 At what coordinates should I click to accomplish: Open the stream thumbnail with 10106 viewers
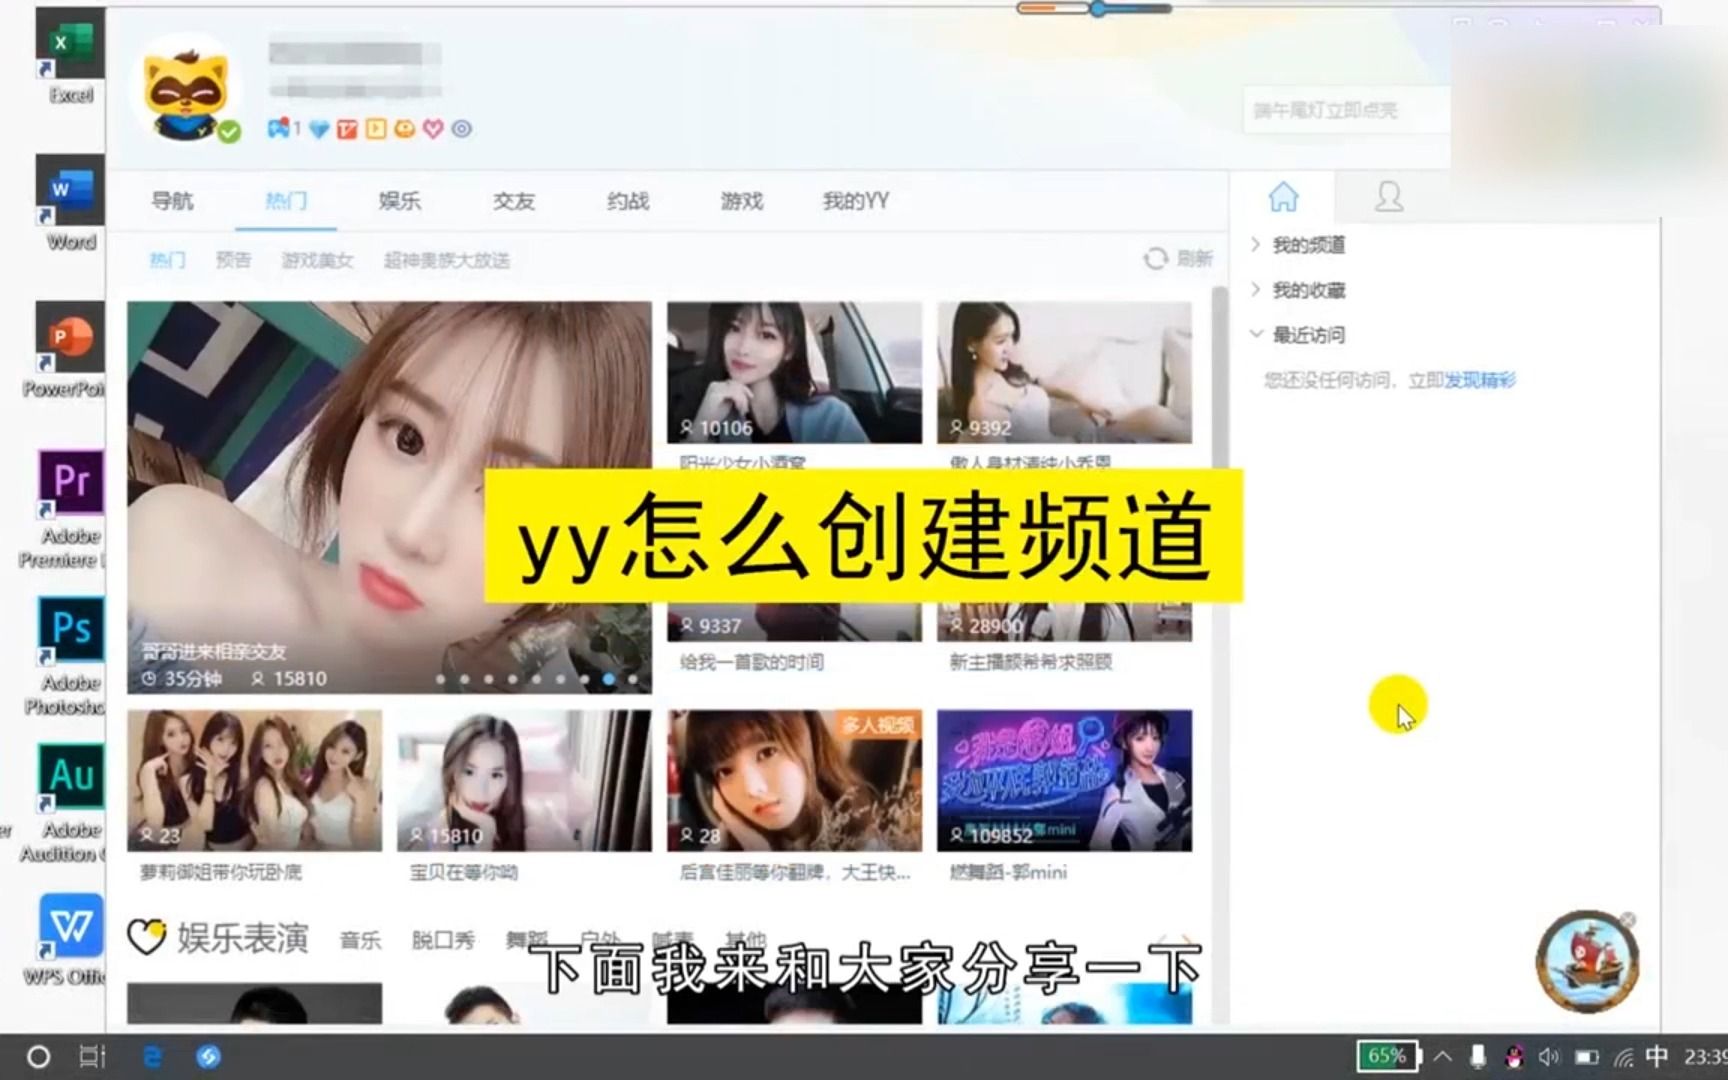pos(794,372)
